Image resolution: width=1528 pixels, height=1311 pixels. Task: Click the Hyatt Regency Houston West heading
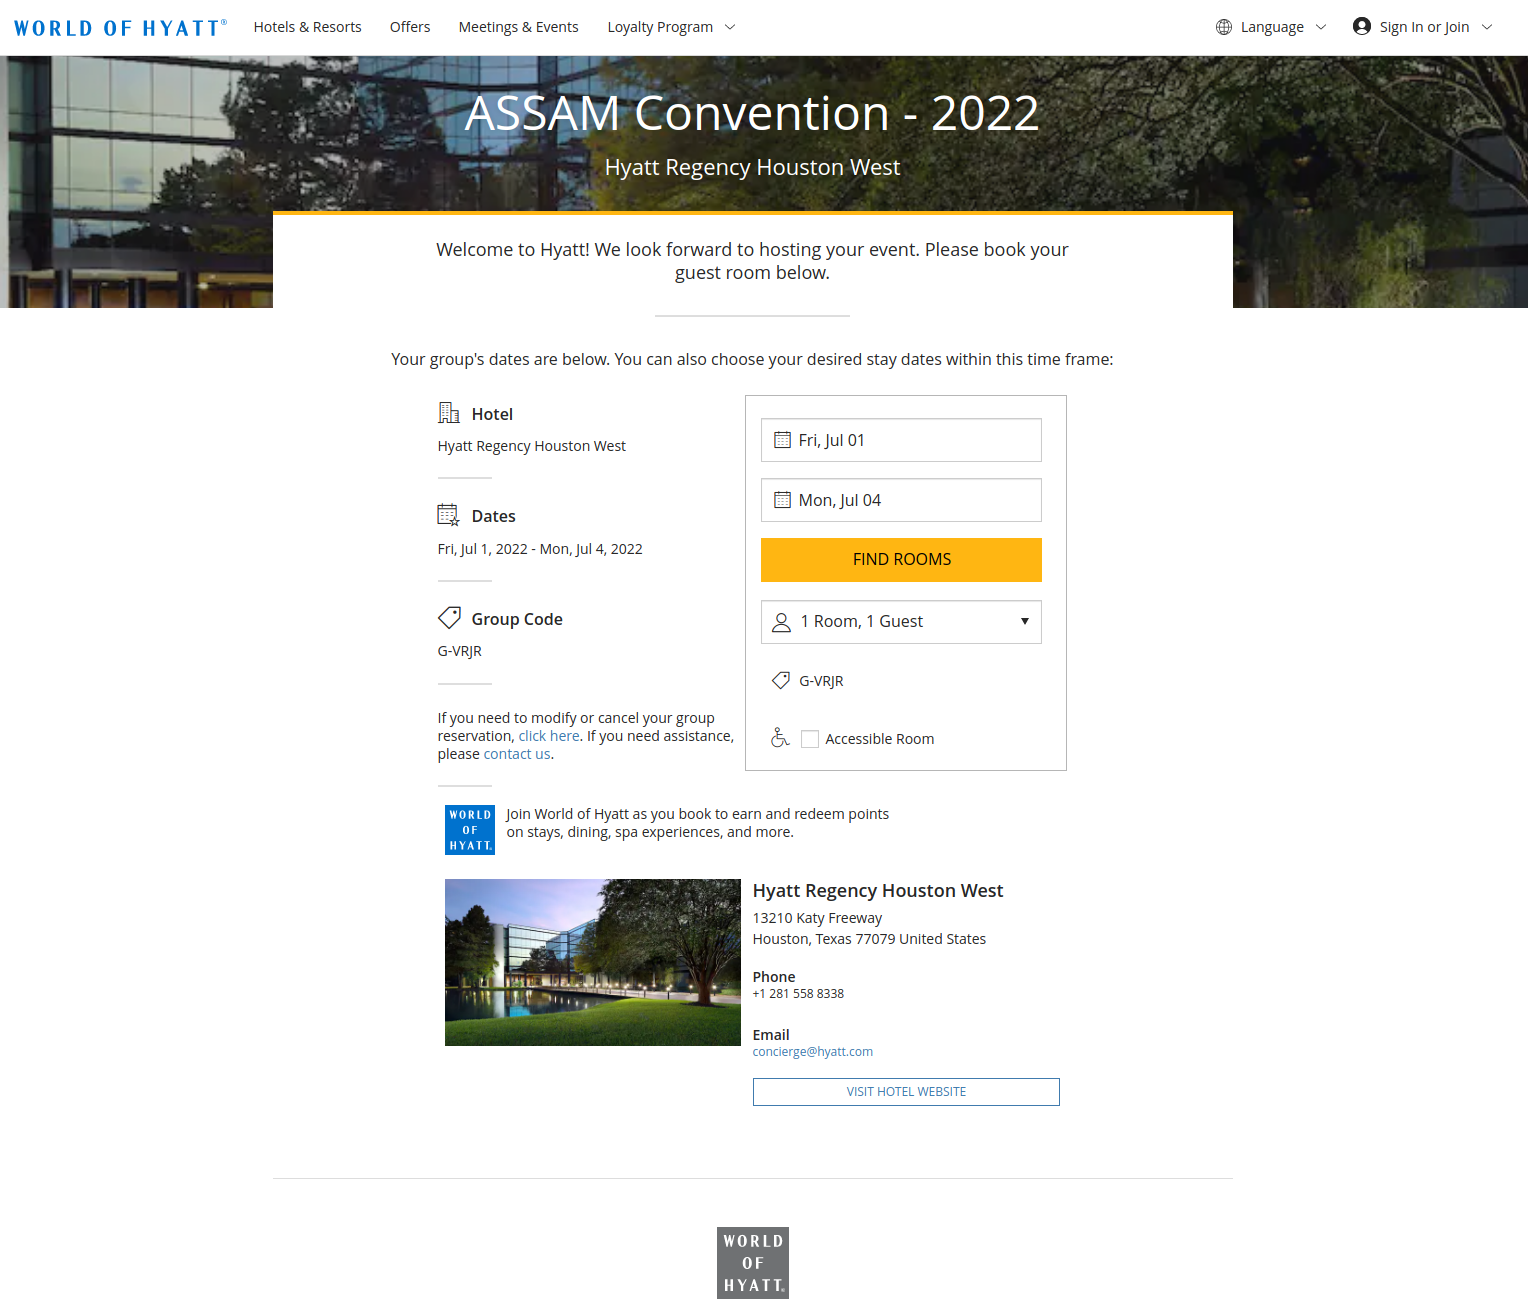(x=878, y=891)
